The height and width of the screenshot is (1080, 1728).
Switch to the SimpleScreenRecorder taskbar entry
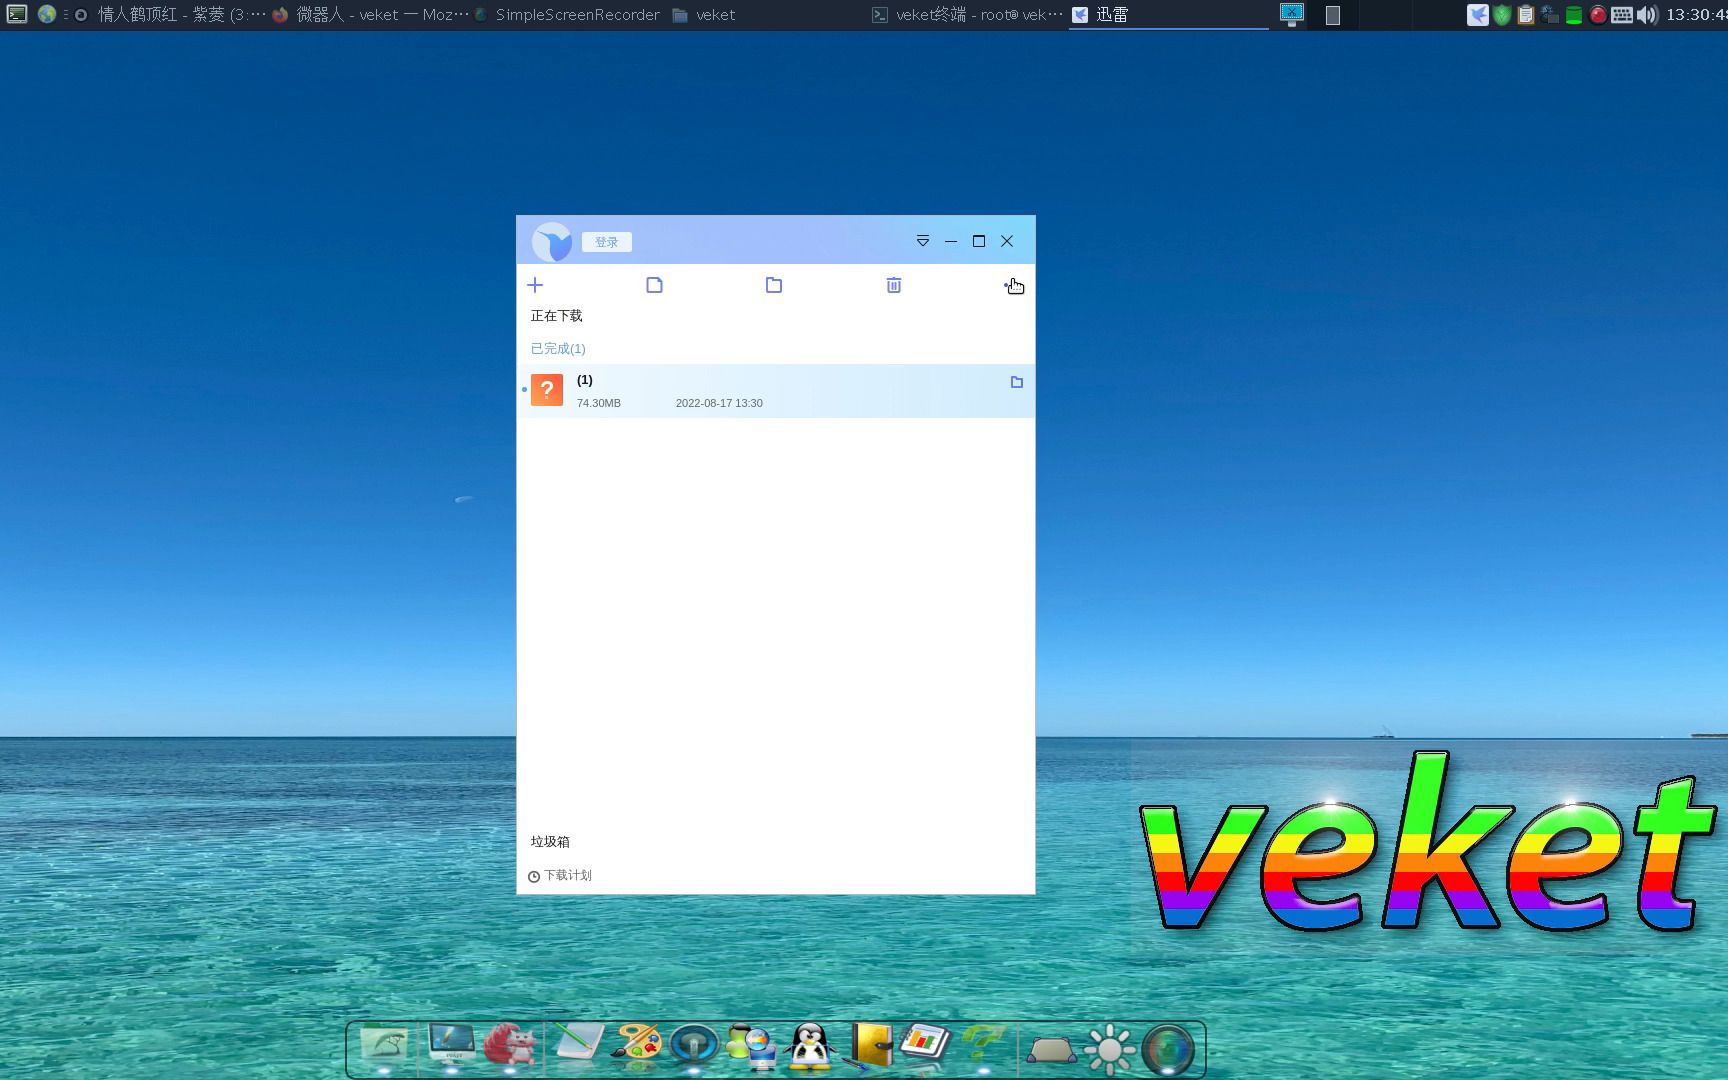pos(567,15)
